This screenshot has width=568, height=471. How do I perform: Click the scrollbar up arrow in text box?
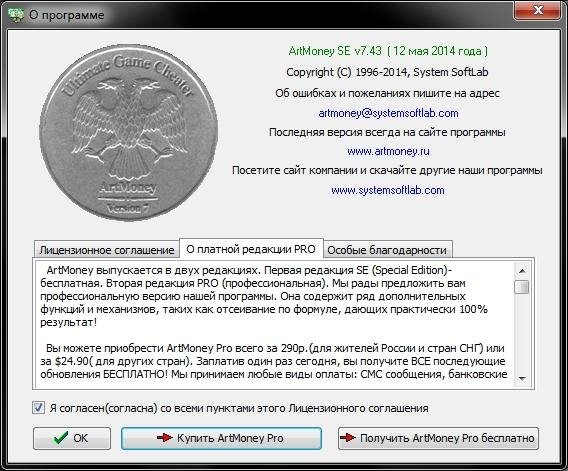[x=522, y=271]
